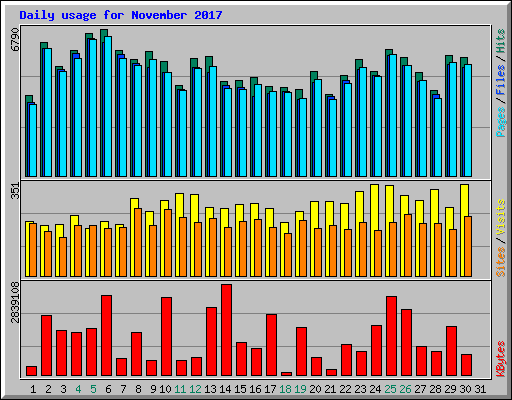Click day label 31 on the x-axis
The height and width of the screenshot is (400, 512).
click(480, 389)
